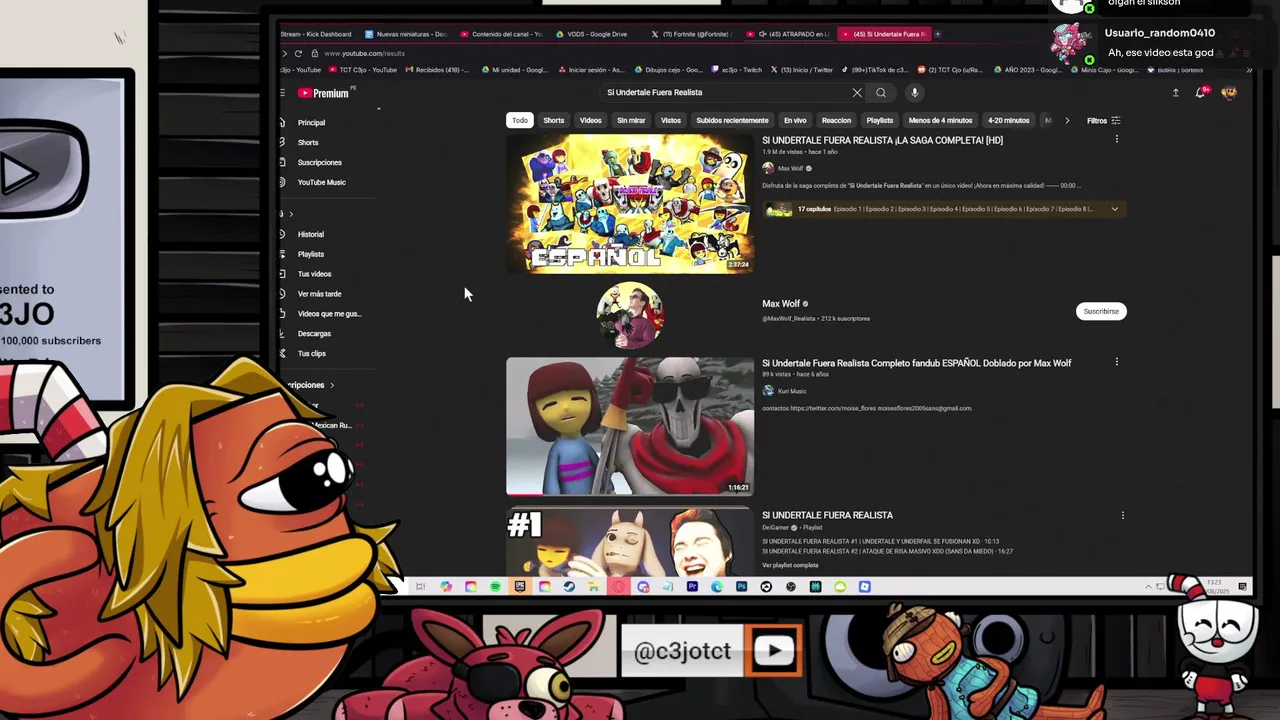Select the Shorts filter chip
The image size is (1280, 720).
554,120
